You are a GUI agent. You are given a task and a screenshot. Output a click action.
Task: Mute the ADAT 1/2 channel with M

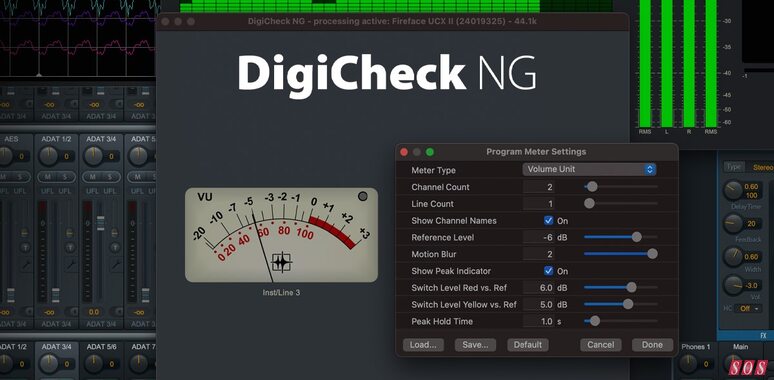(x=48, y=177)
